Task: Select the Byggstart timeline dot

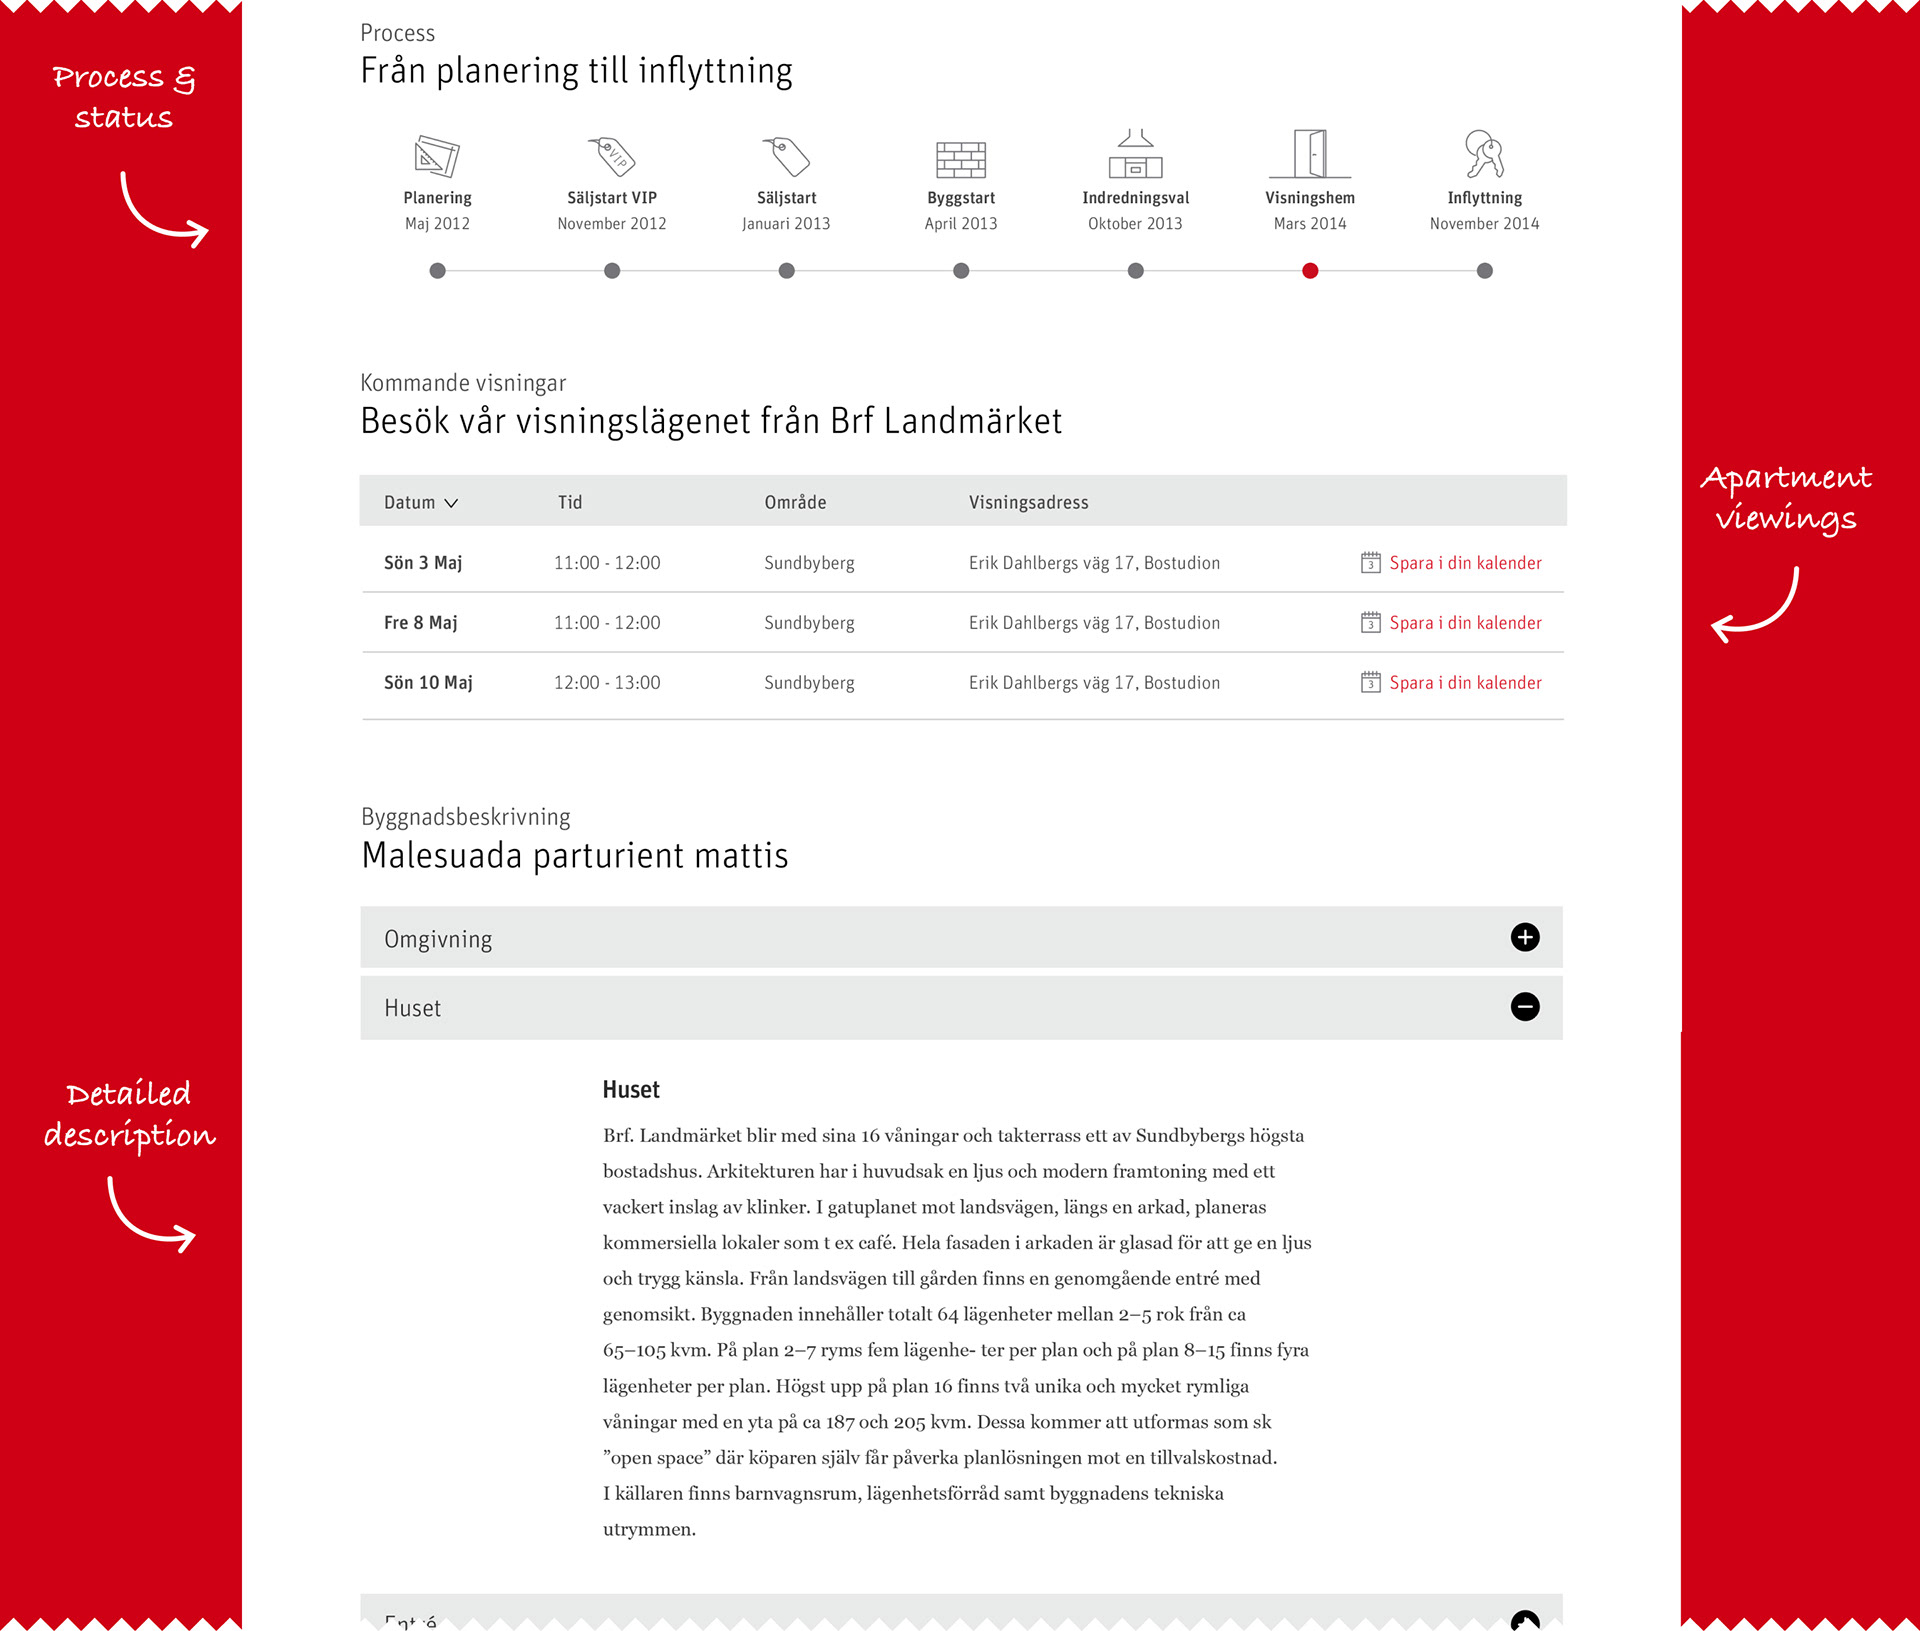Action: pyautogui.click(x=961, y=271)
